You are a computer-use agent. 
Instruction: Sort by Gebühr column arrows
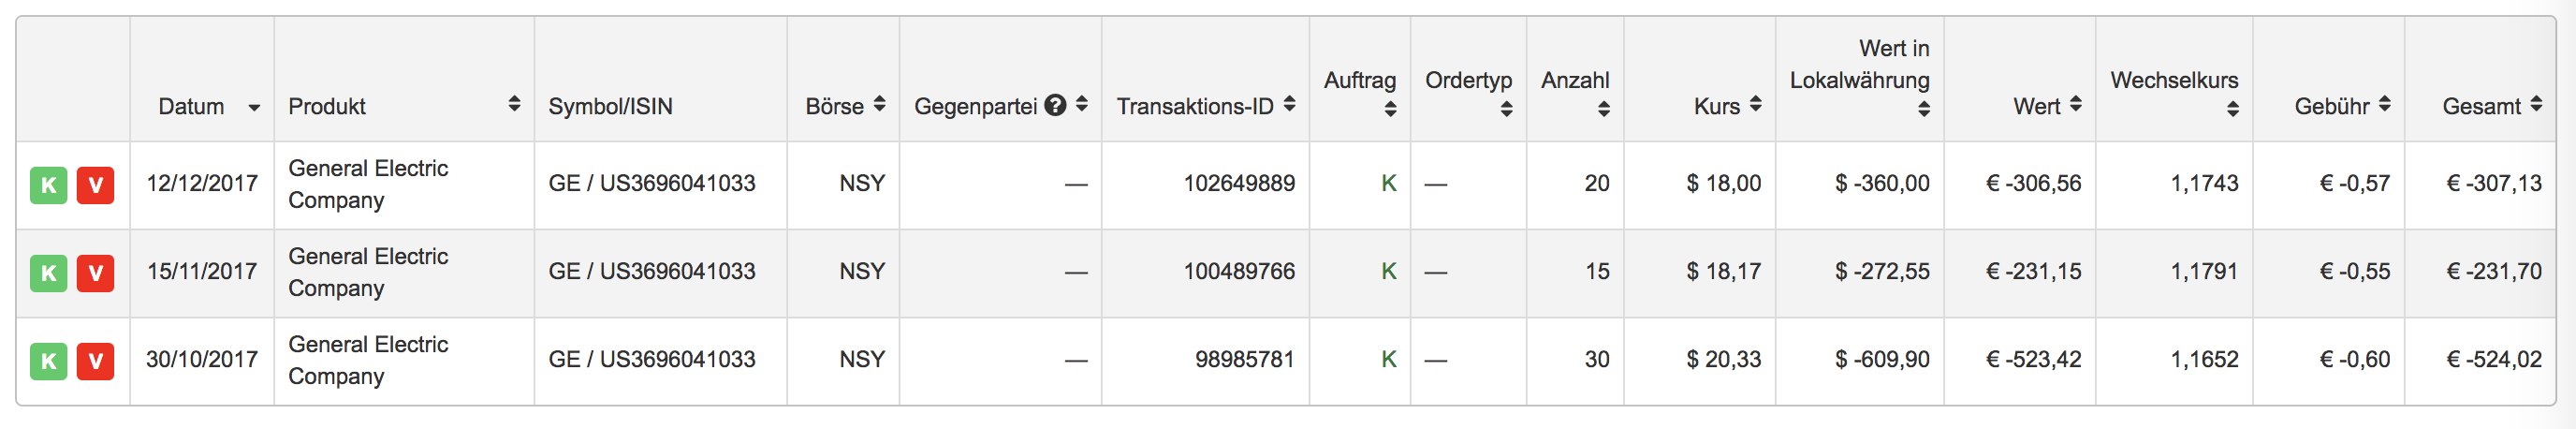2384,104
